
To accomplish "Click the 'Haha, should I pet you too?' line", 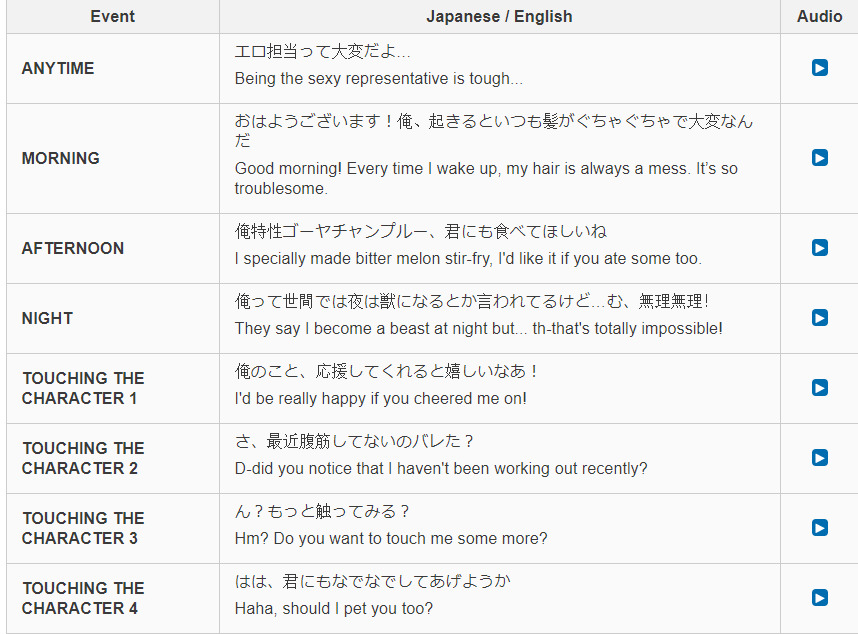I will [333, 608].
